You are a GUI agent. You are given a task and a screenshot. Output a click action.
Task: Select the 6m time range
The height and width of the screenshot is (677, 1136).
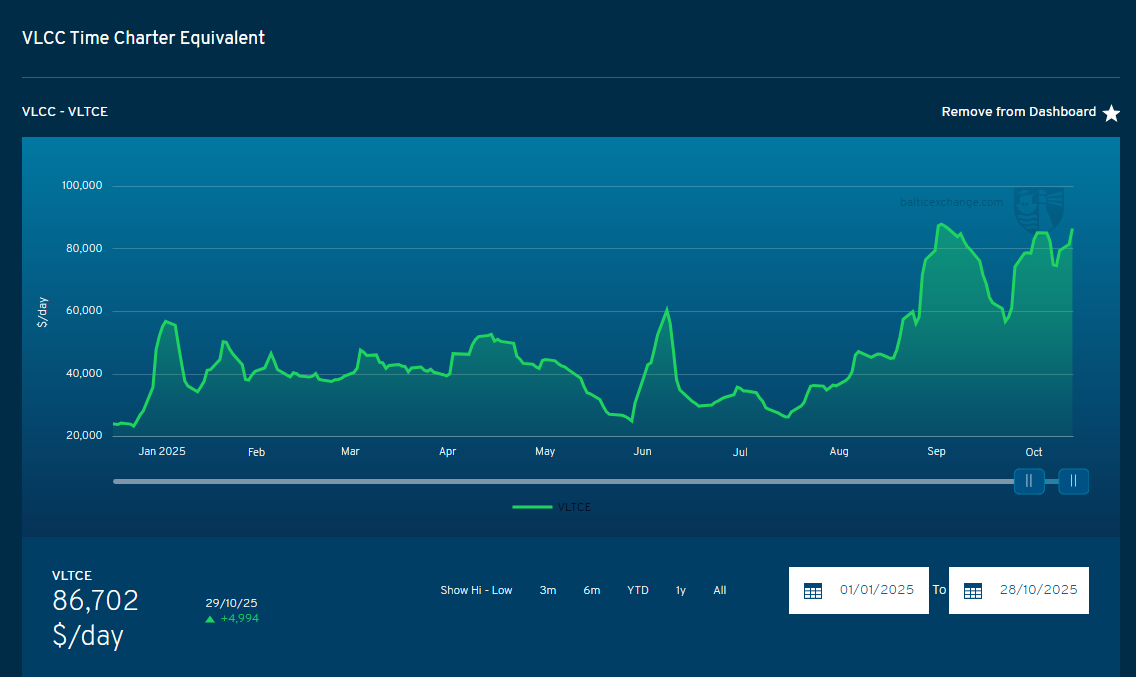tap(592, 590)
